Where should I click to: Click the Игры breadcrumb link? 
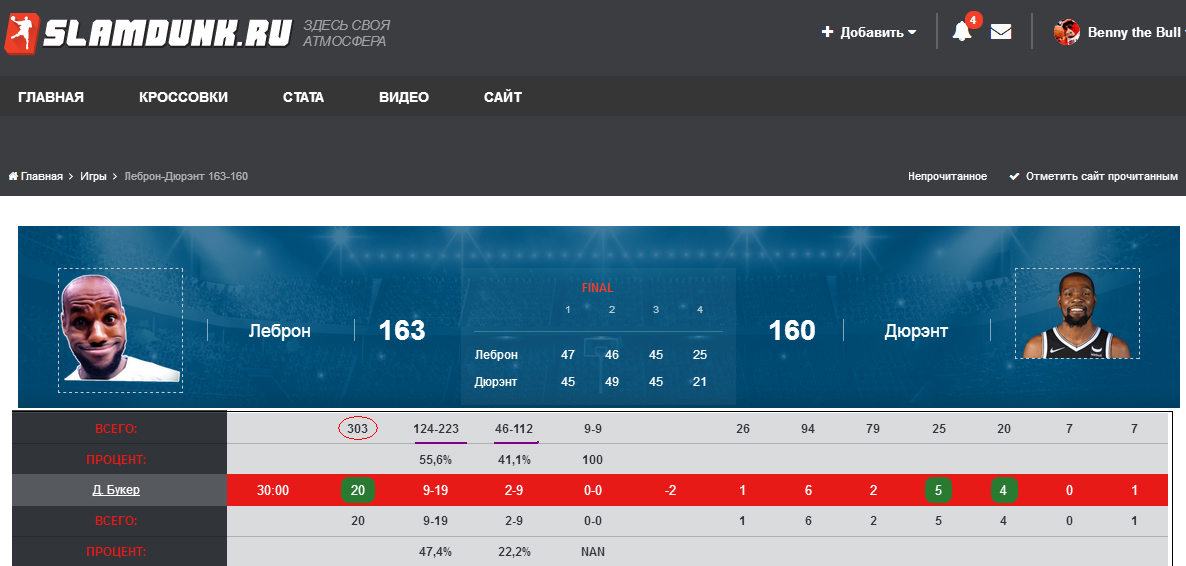pos(93,176)
